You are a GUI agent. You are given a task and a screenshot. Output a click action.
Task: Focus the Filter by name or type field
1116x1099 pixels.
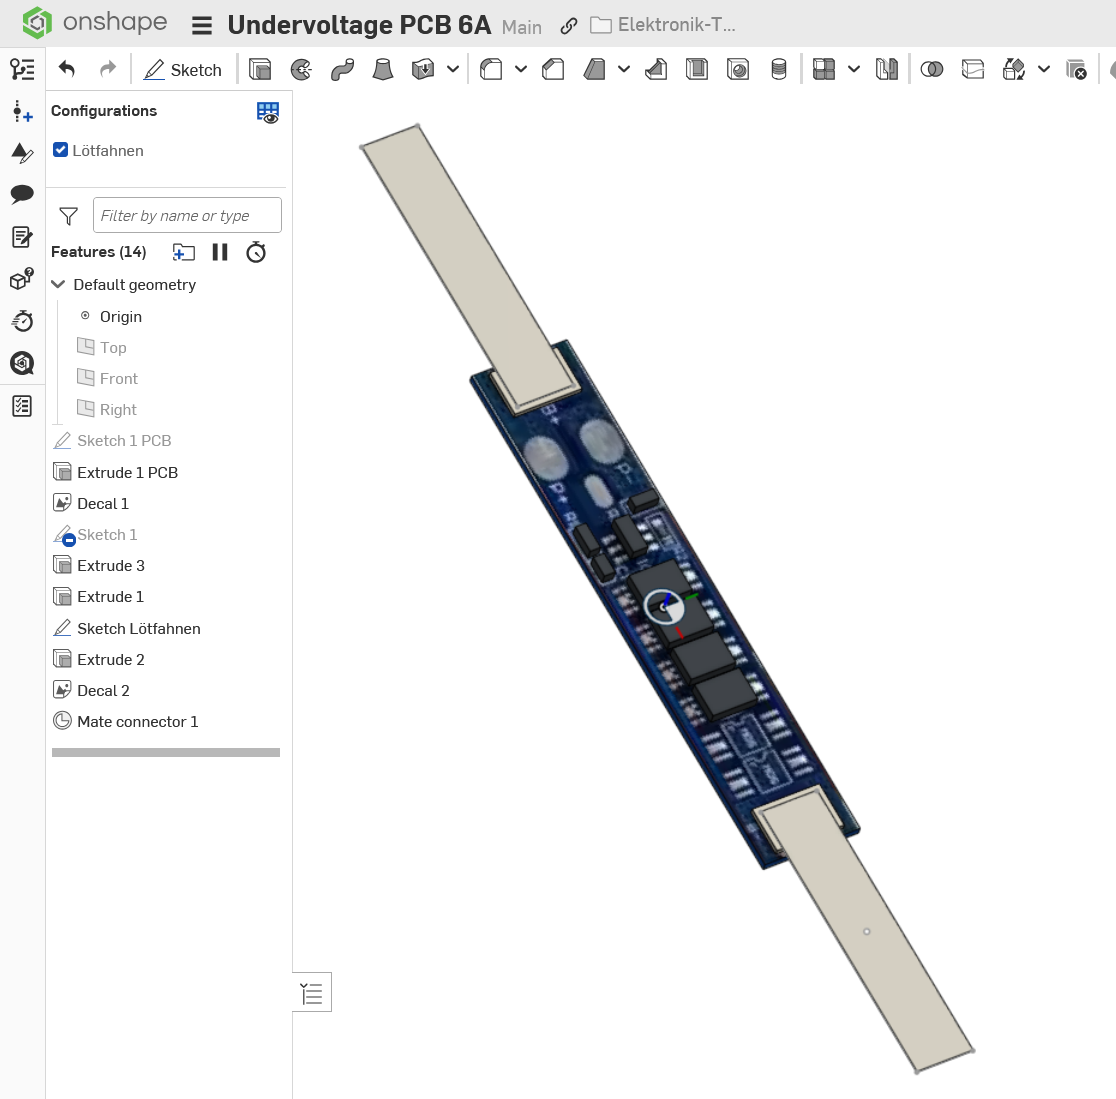(187, 215)
